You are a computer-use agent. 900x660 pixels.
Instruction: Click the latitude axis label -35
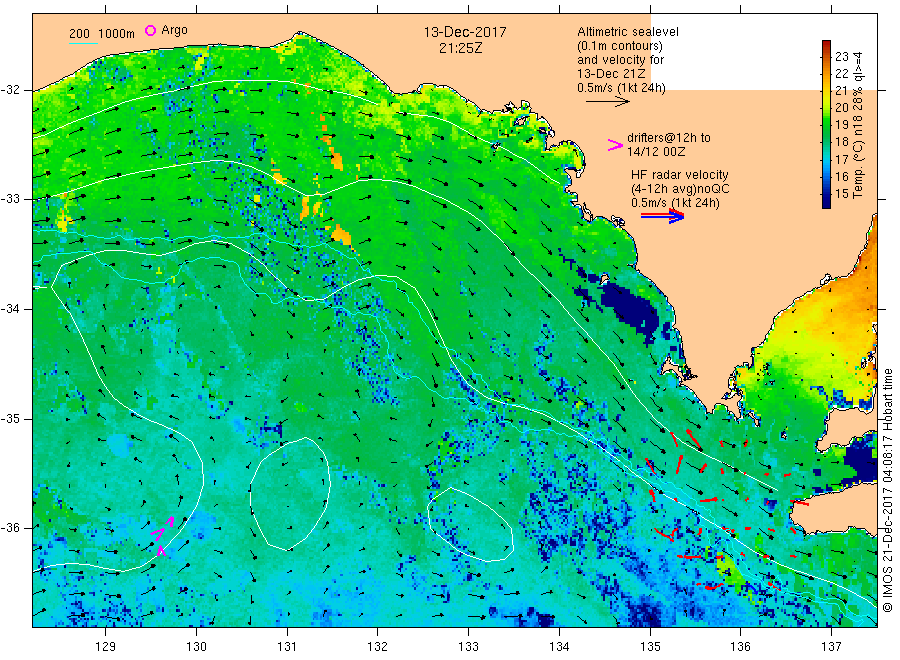[10, 418]
